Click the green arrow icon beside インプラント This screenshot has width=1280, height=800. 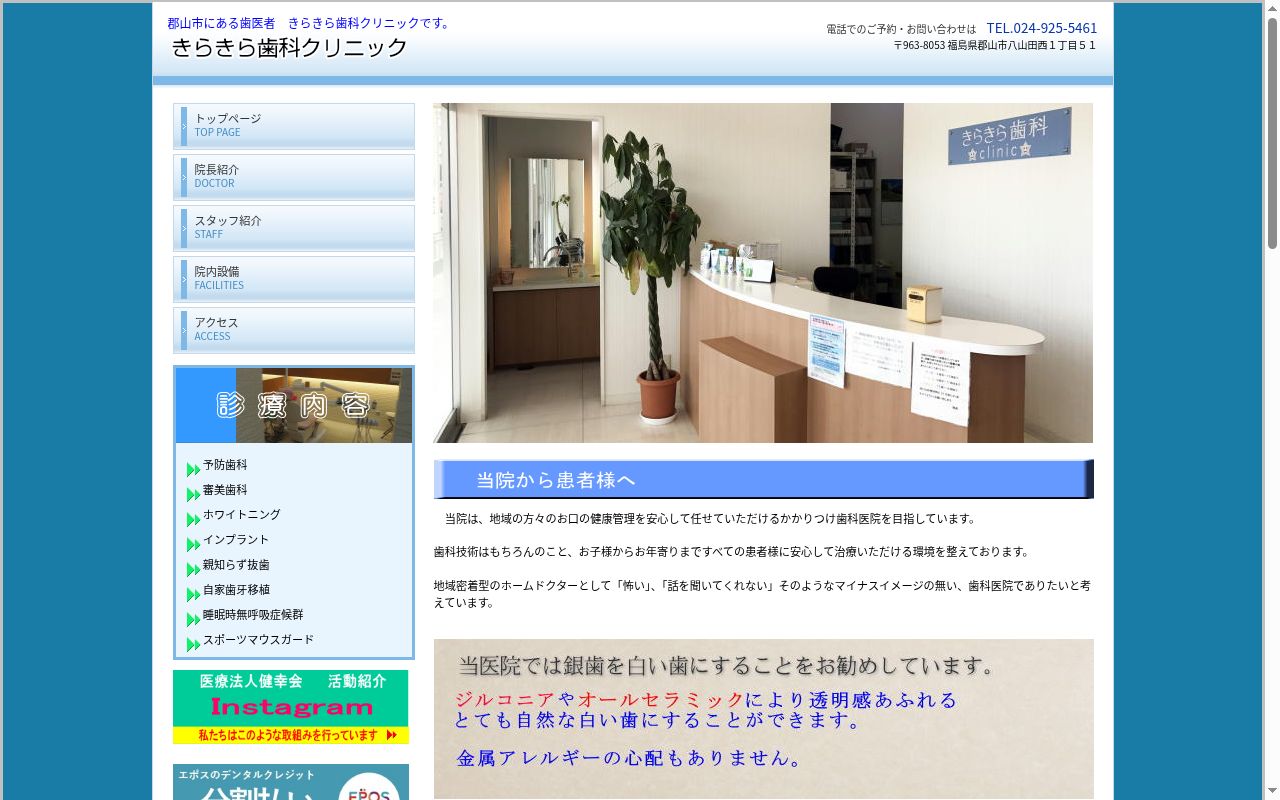(x=193, y=545)
